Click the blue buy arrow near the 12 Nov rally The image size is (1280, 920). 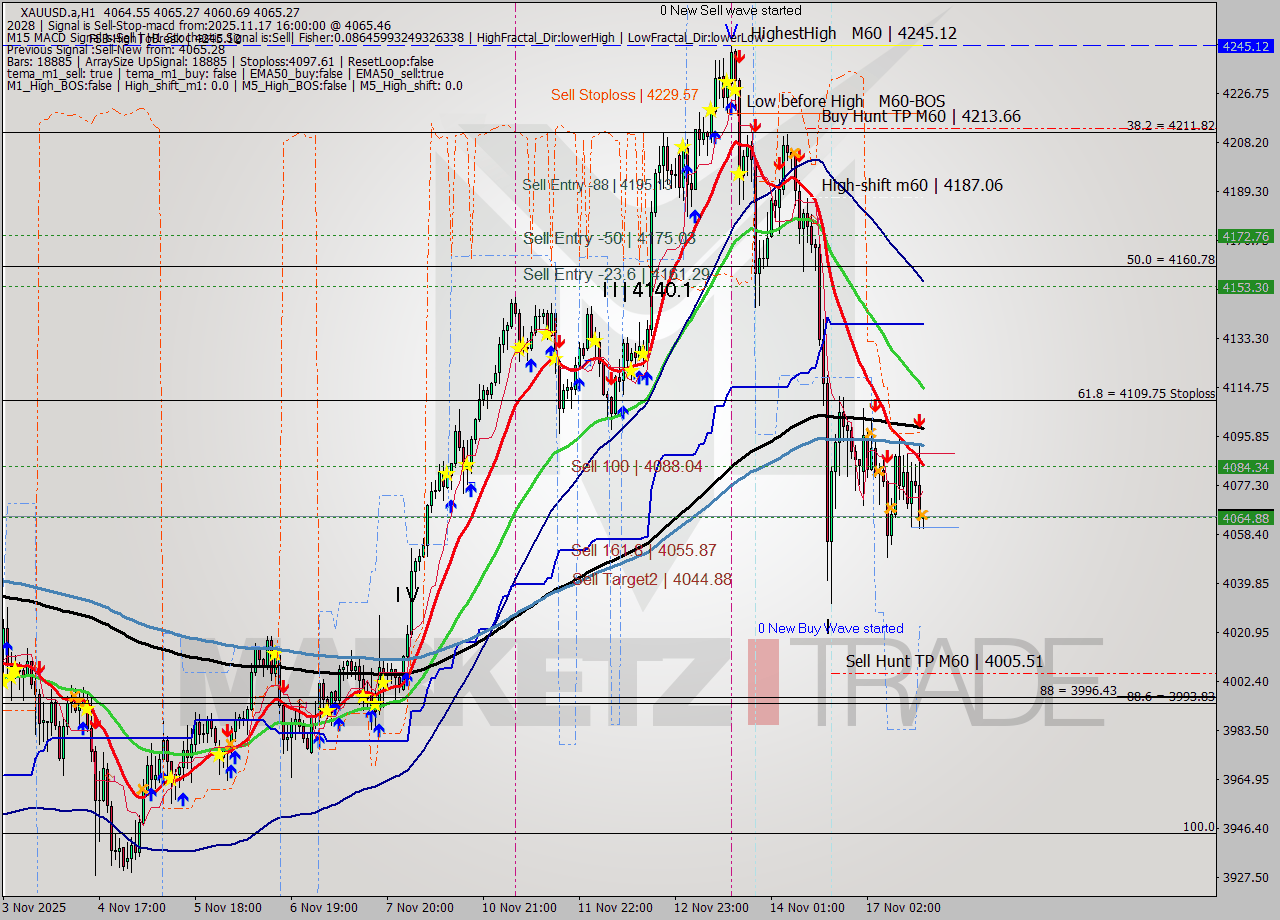point(695,215)
